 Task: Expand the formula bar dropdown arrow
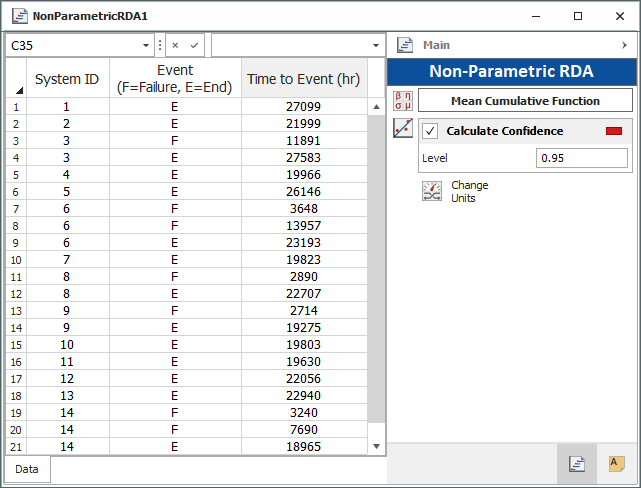376,45
